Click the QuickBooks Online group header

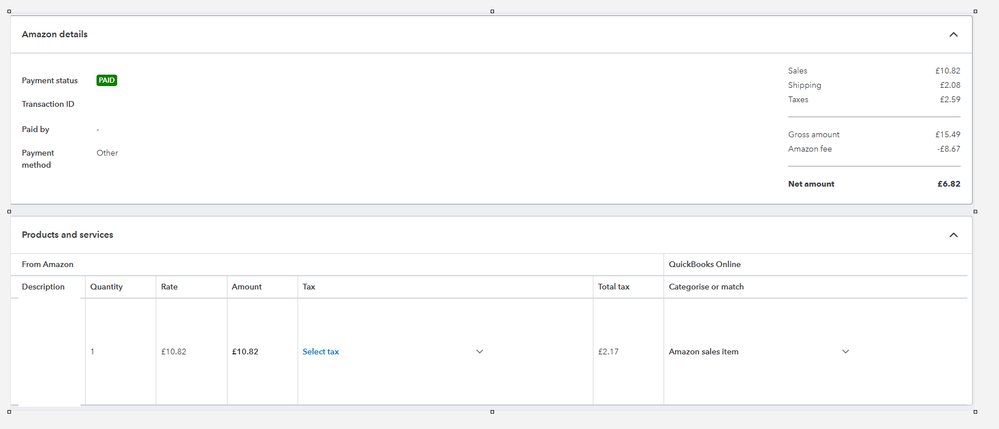[x=705, y=264]
